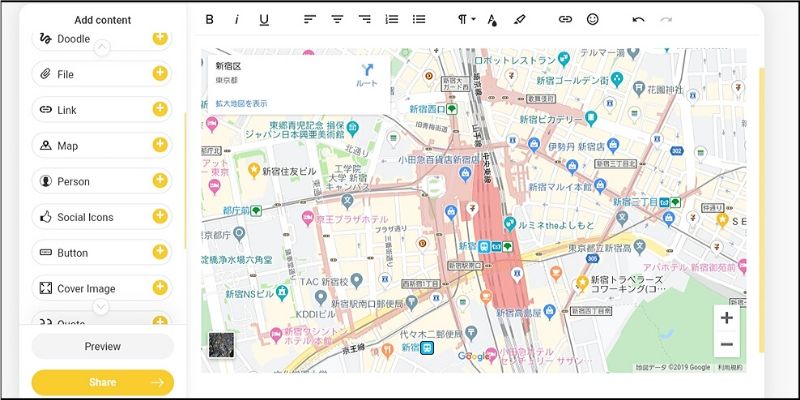Center align the text

(x=337, y=19)
